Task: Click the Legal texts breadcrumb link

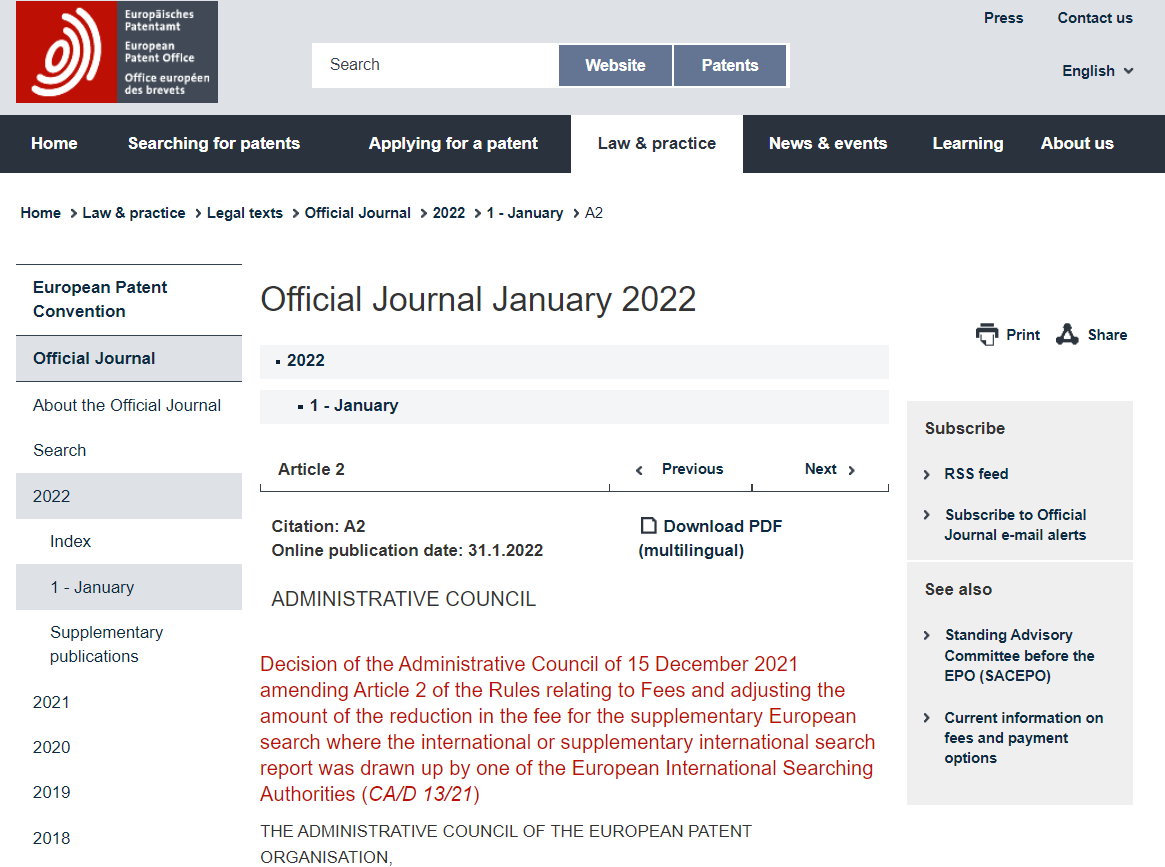Action: (244, 213)
